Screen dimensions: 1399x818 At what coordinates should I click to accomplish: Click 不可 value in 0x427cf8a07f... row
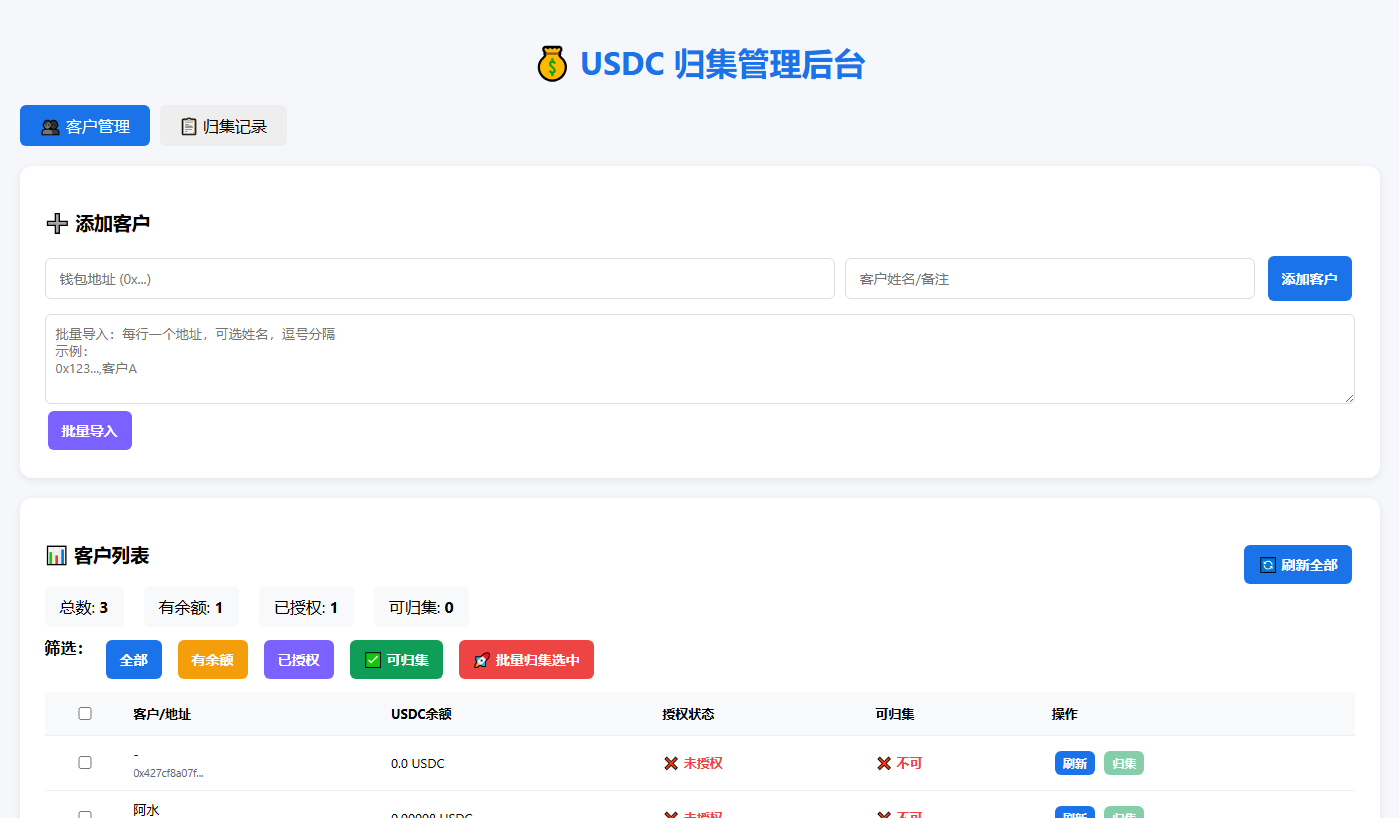click(x=899, y=763)
